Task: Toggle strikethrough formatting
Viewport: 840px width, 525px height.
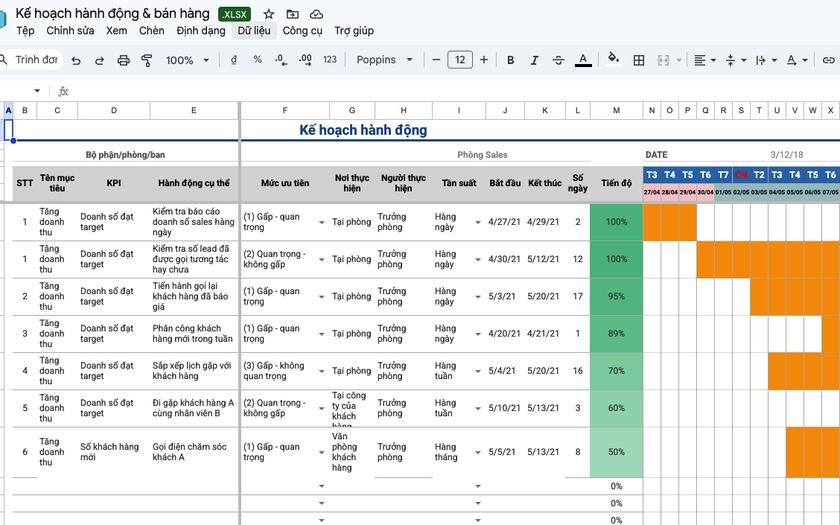Action: pyautogui.click(x=558, y=60)
